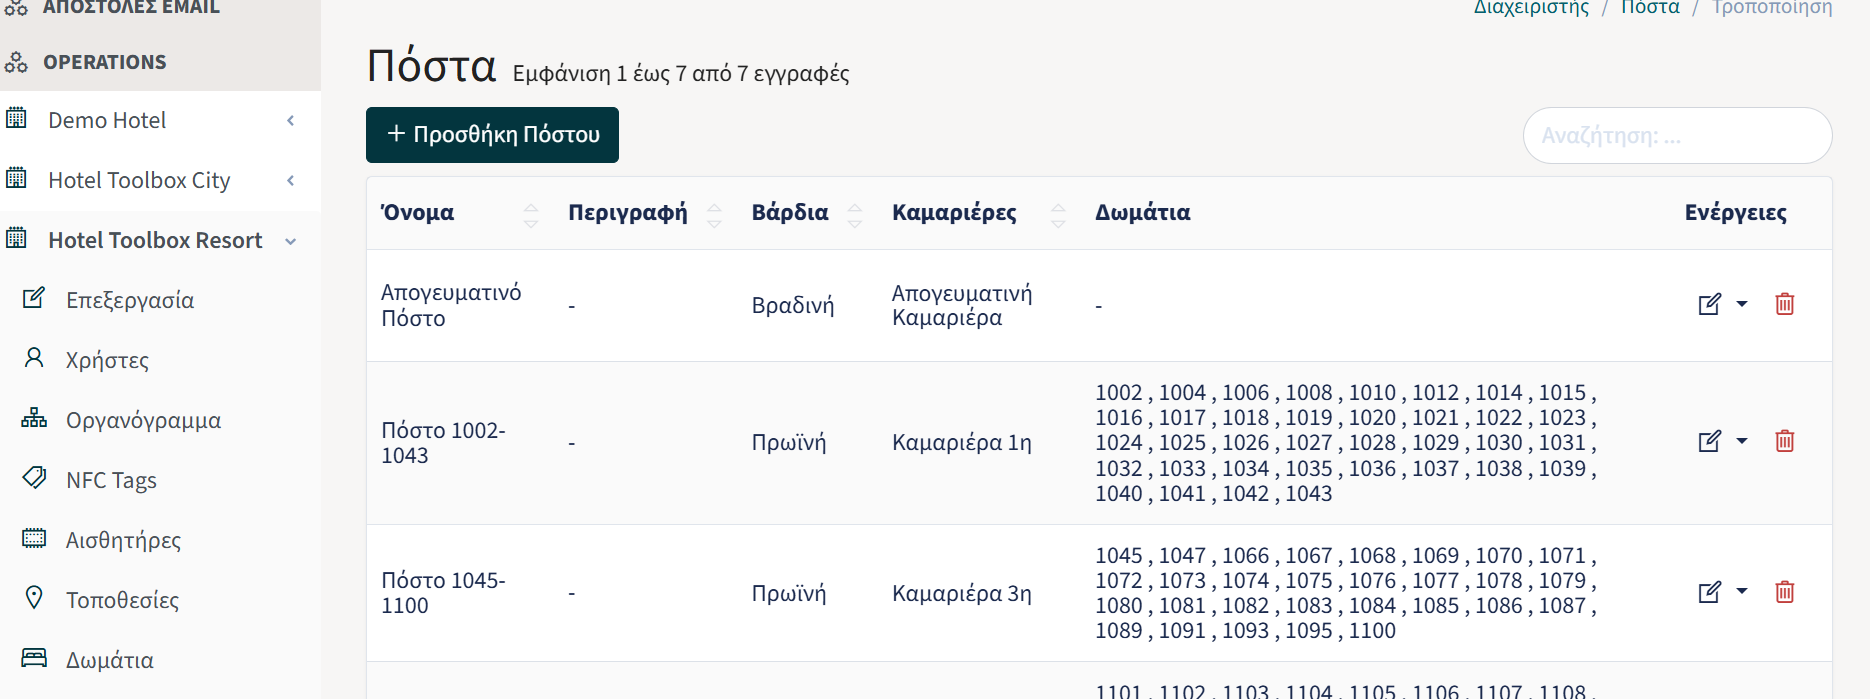Screen dimensions: 1870x699
Task: Click the Hotel Toolbox Resort building icon
Action: point(16,238)
